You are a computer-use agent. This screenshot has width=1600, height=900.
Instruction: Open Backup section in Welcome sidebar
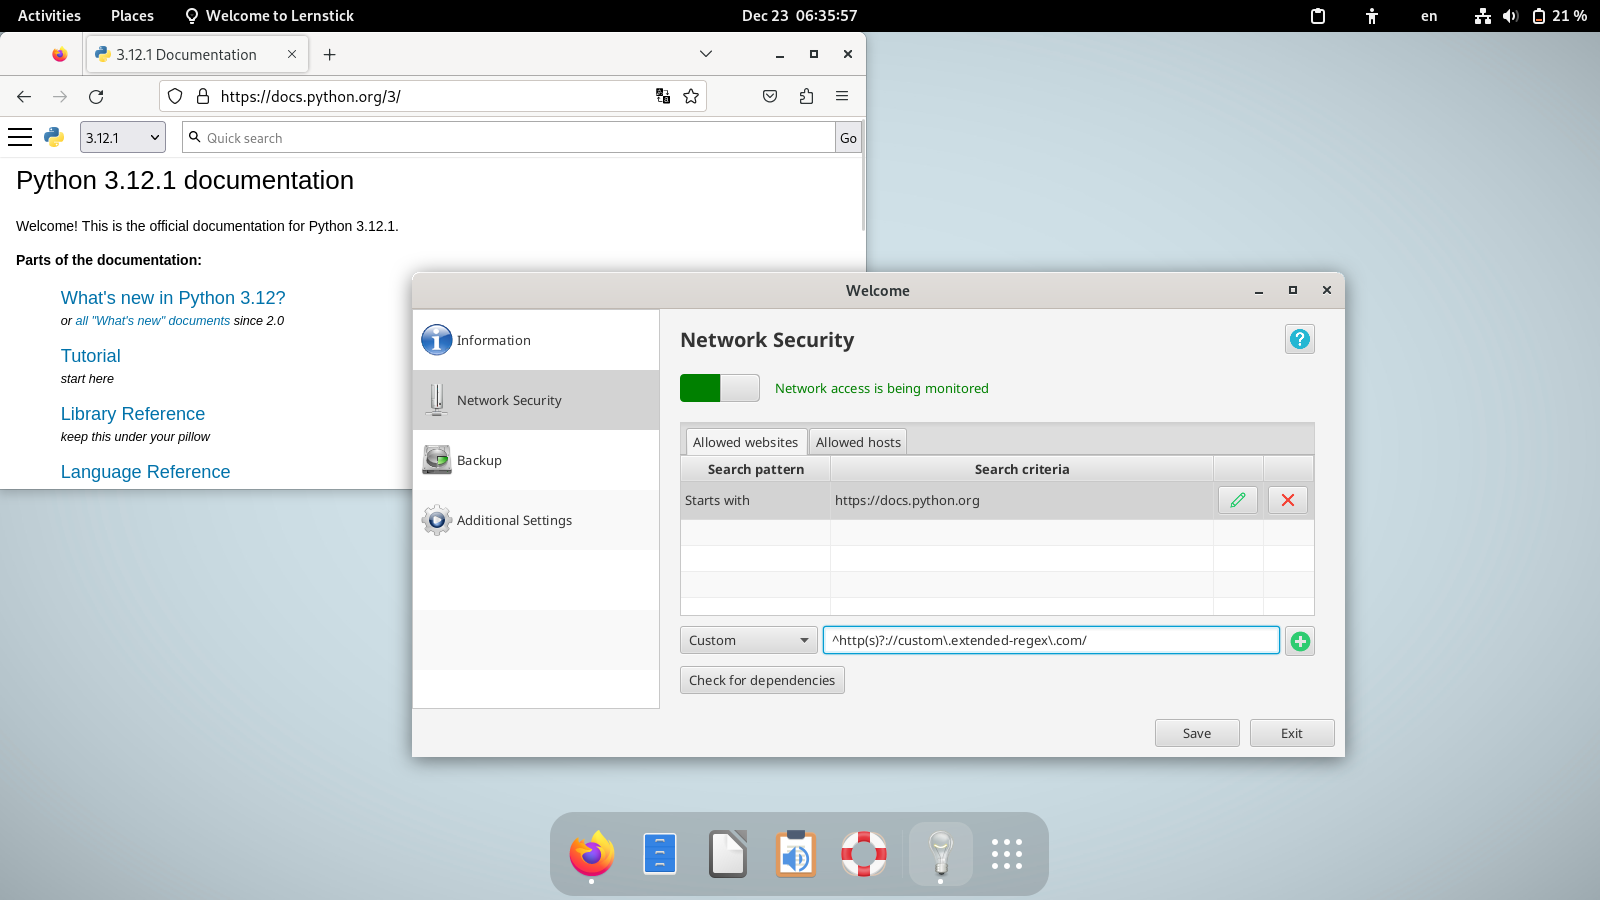click(536, 460)
